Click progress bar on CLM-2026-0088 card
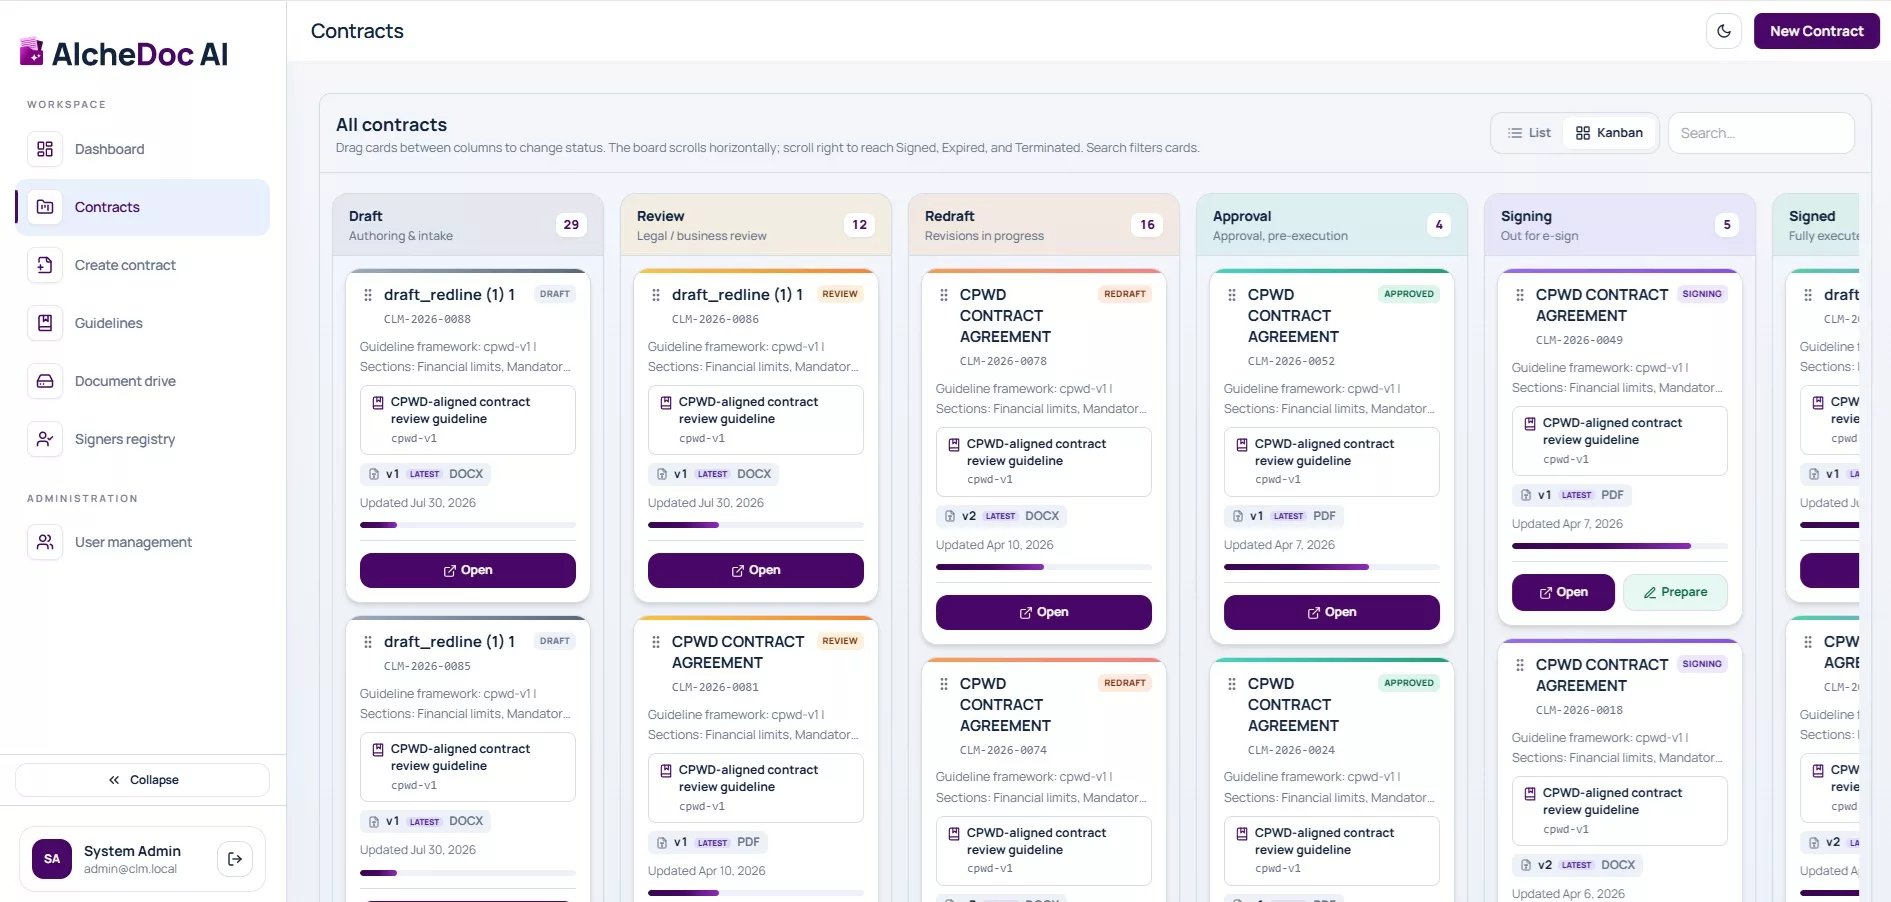The image size is (1891, 902). tap(468, 525)
